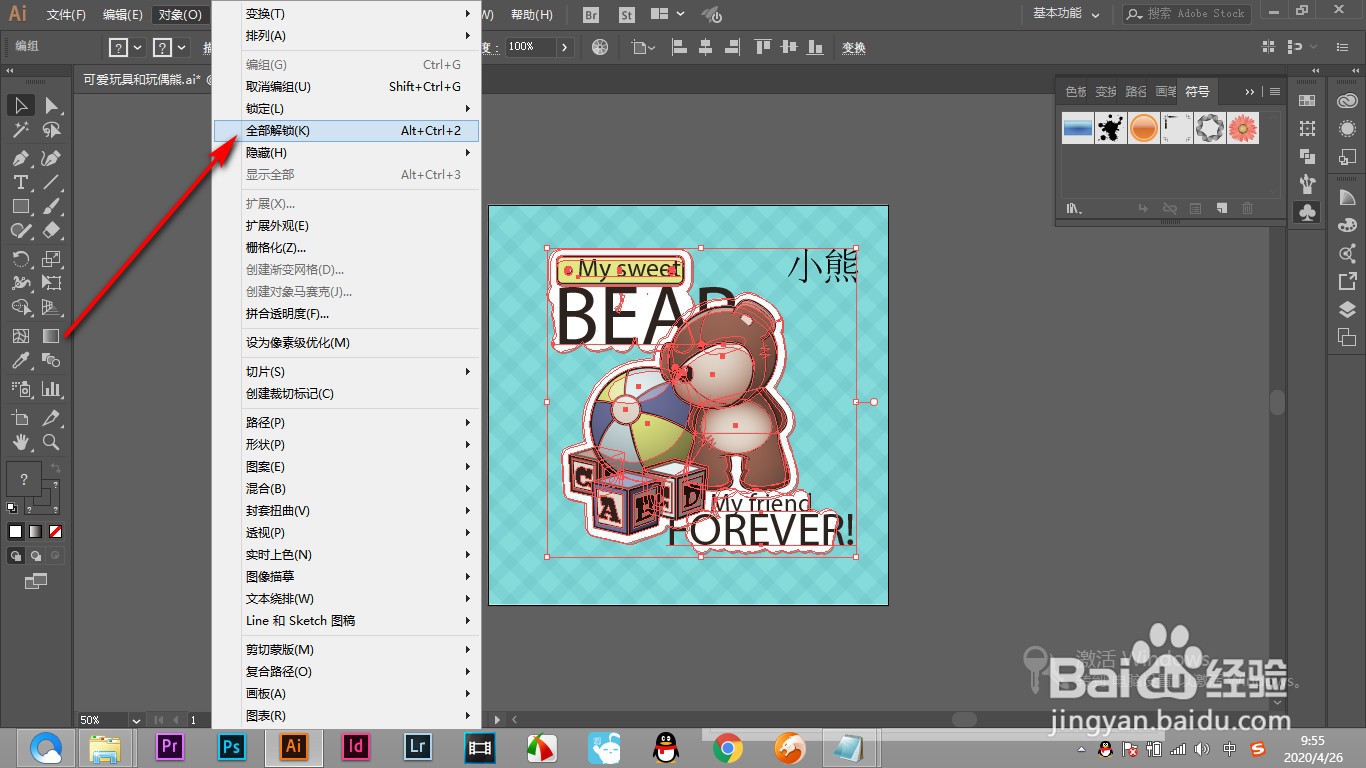Select the Lasso tool
This screenshot has height=768, width=1366.
[51, 130]
